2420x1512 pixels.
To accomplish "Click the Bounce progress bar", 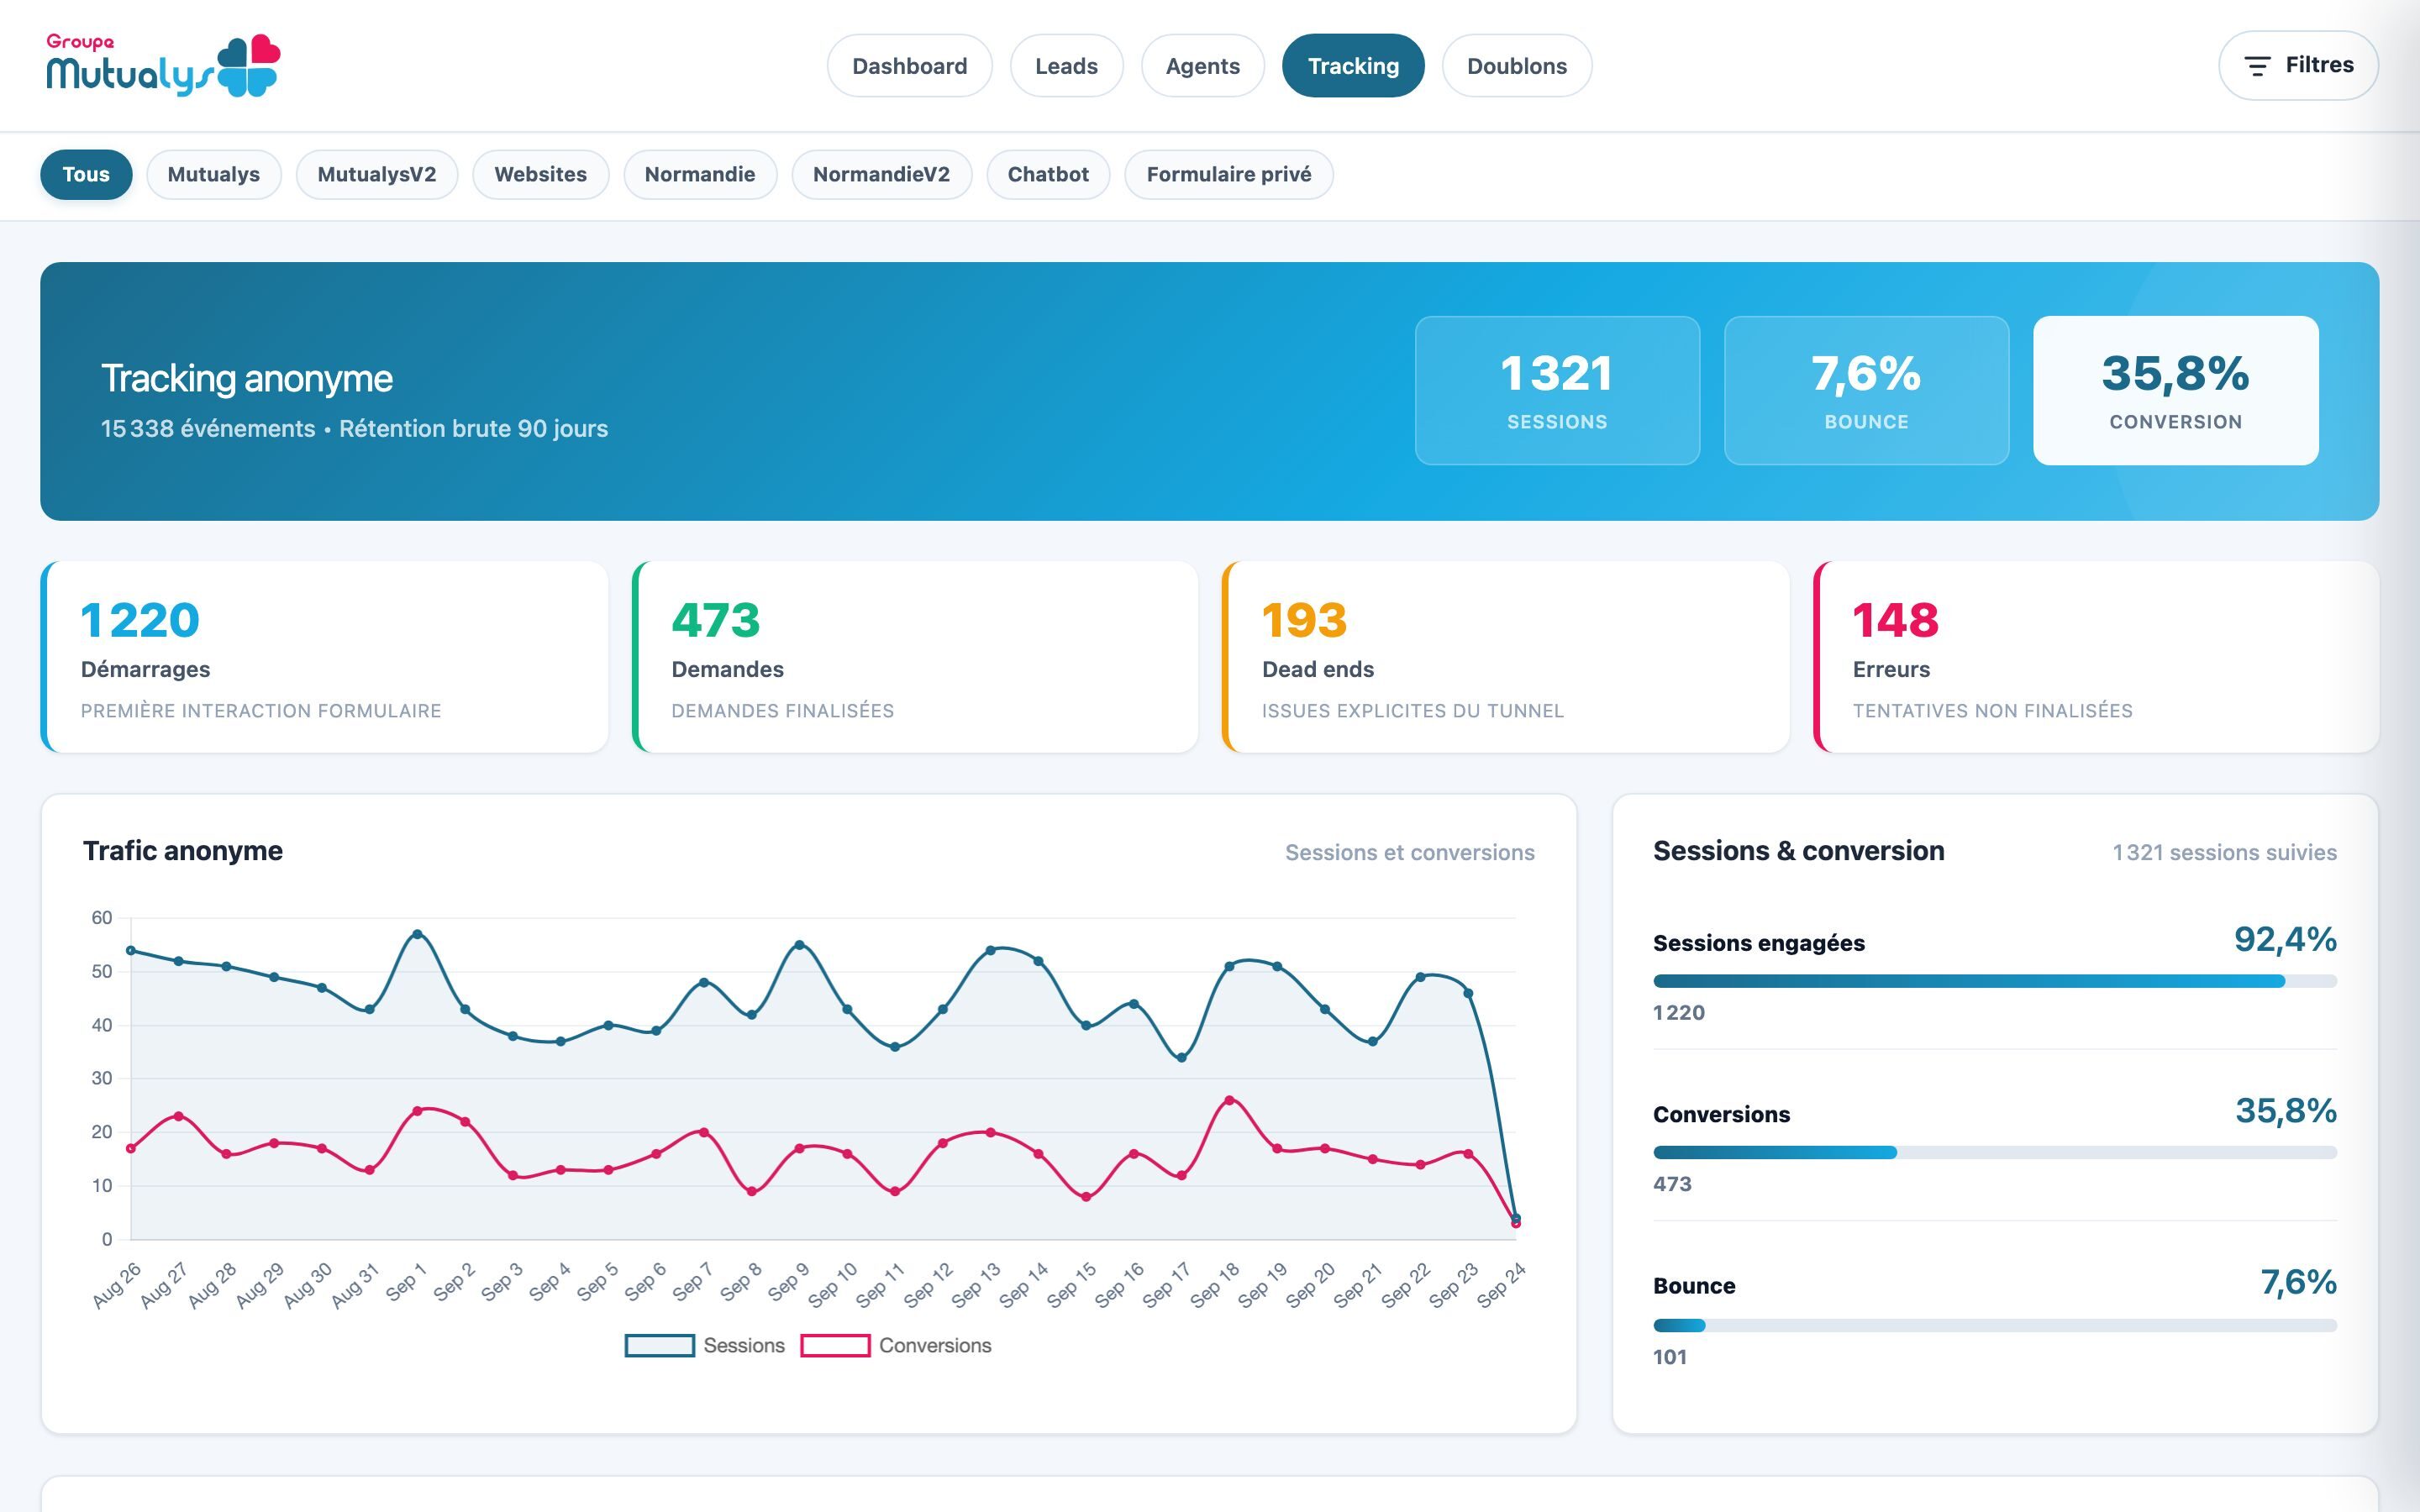I will coord(1995,1325).
